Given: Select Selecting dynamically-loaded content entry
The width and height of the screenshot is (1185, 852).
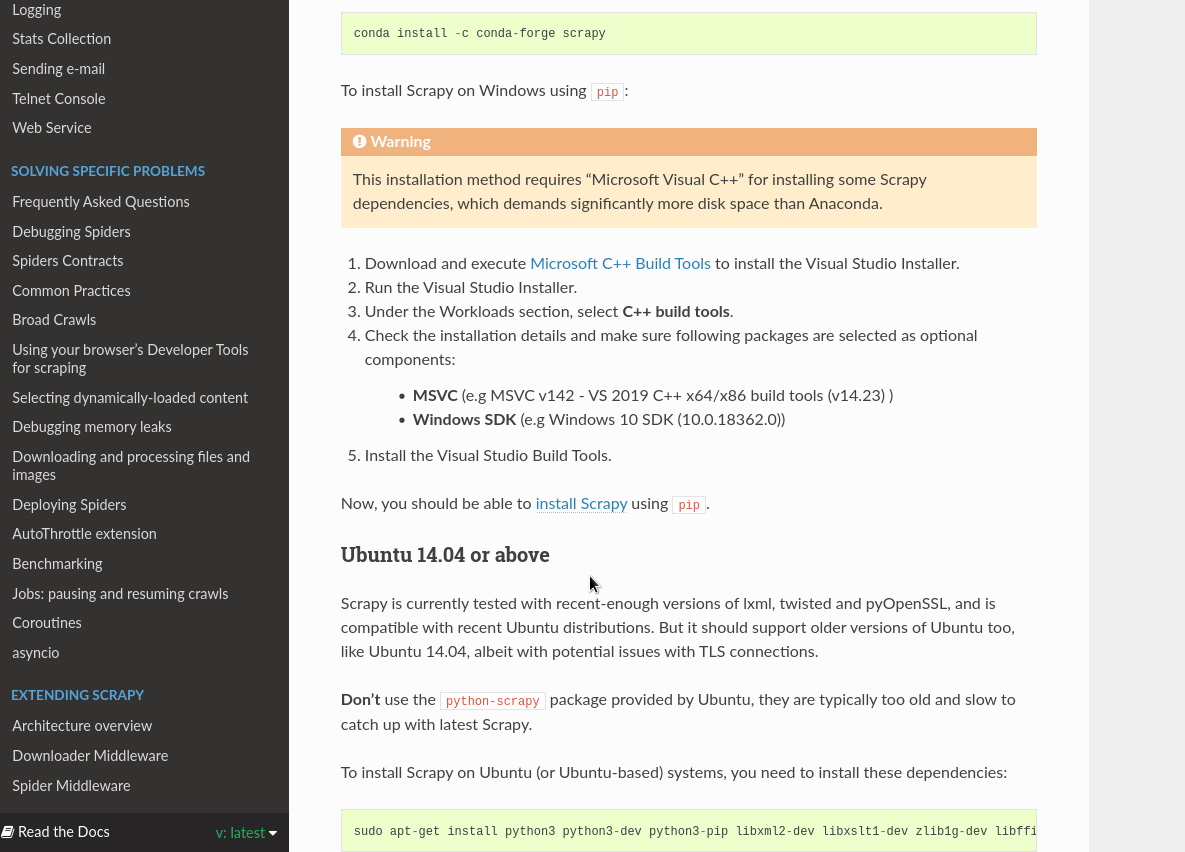Looking at the screenshot, I should (130, 398).
